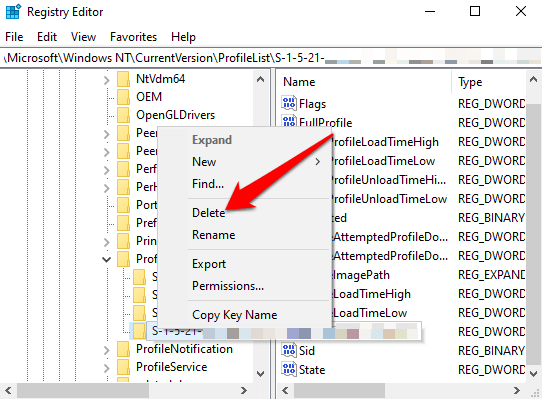This screenshot has width=543, height=399.
Task: Select the OpenGLDrivers key label
Action: (175, 115)
